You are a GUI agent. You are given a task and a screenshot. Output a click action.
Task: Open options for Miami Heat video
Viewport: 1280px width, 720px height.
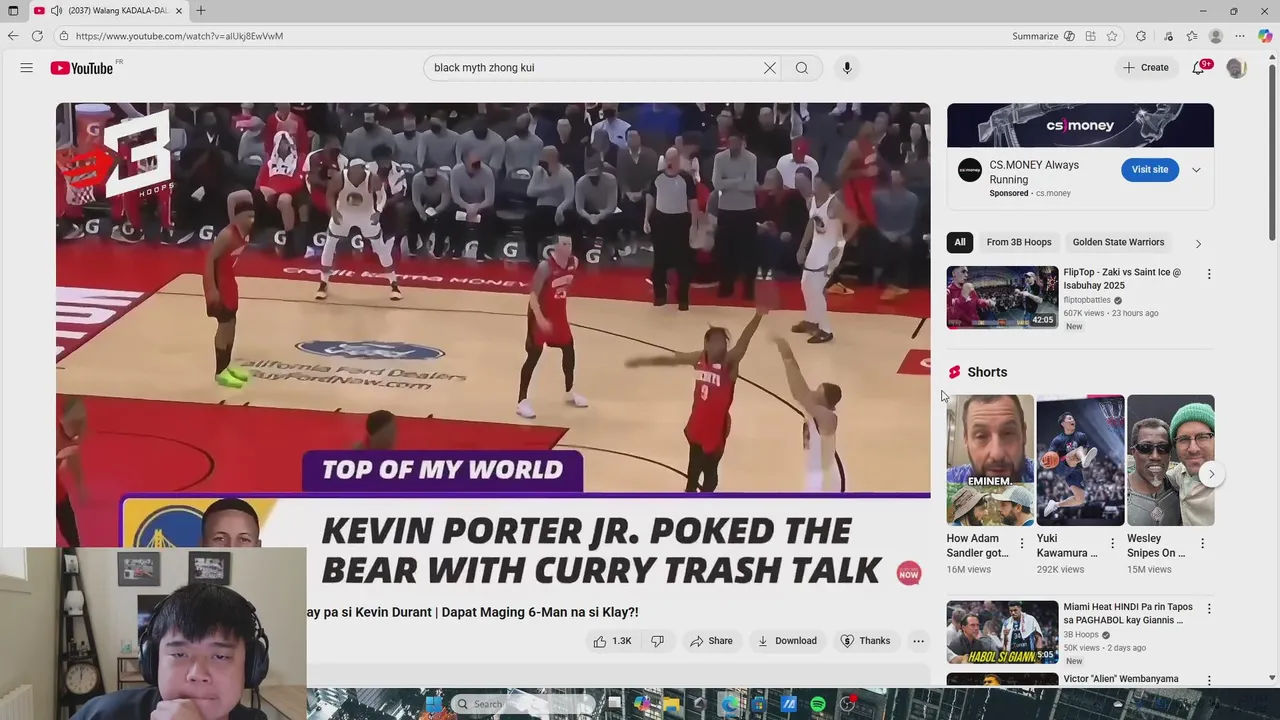coord(1208,608)
